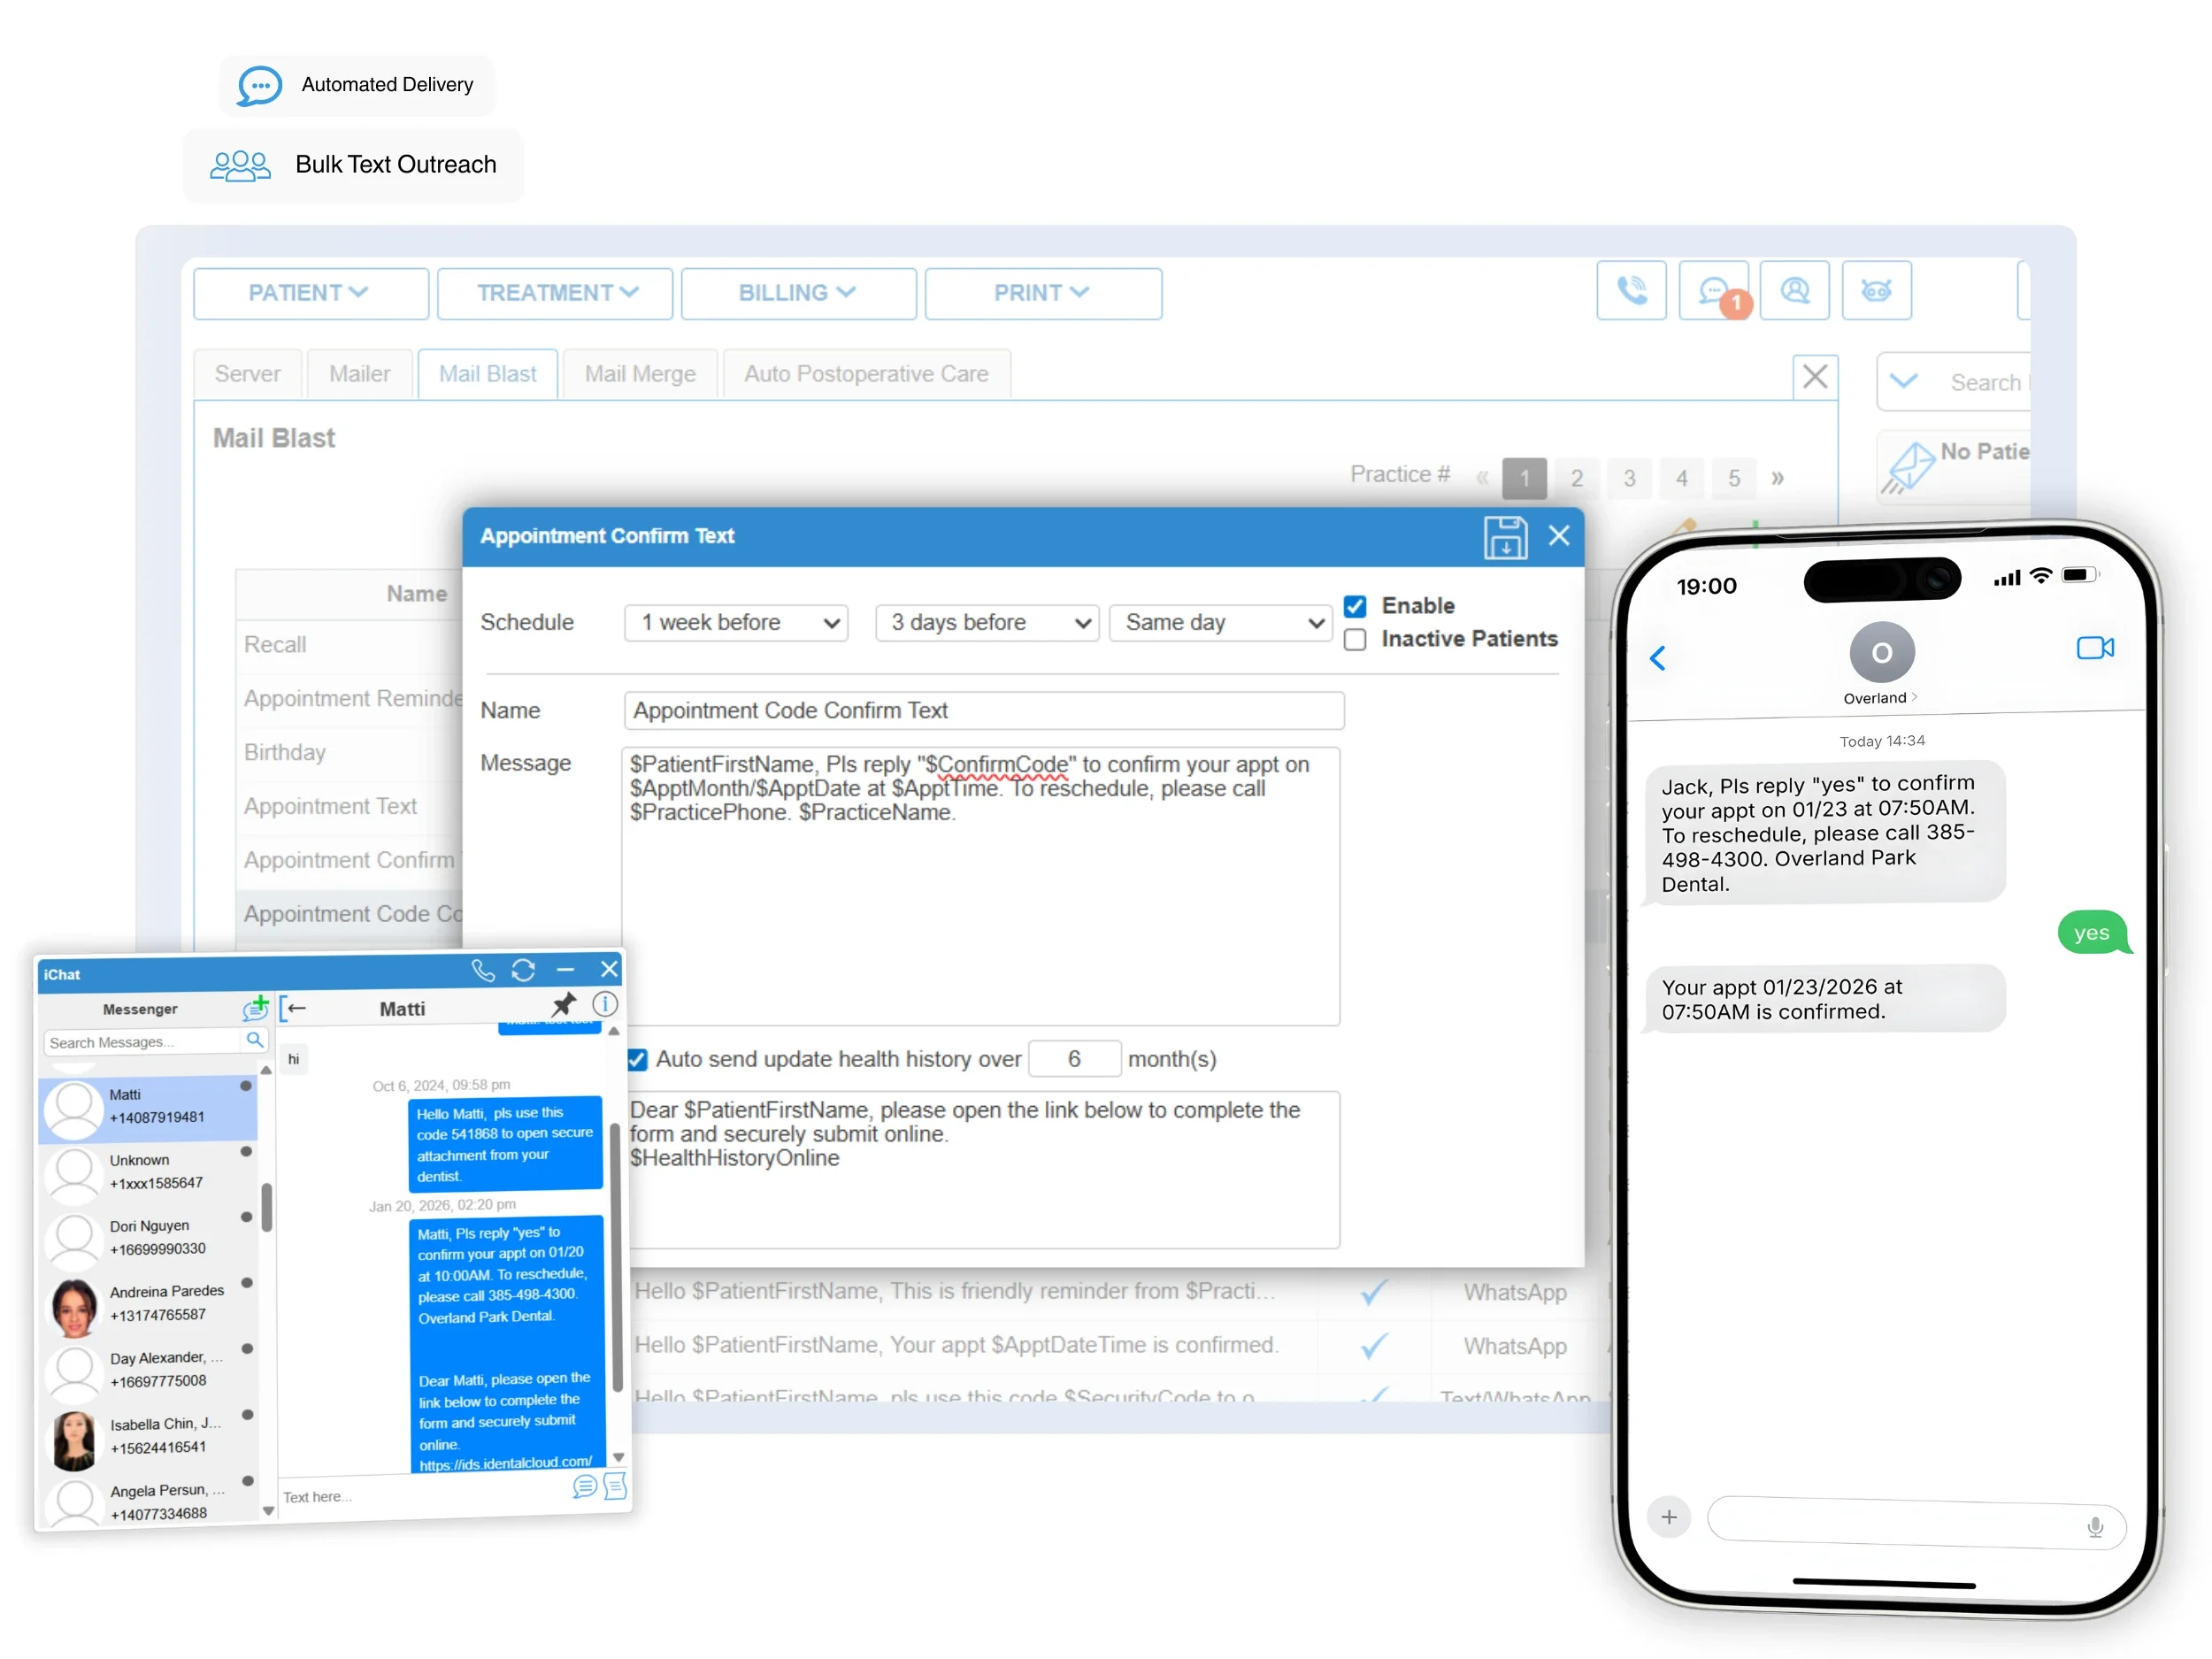The width and height of the screenshot is (2212, 1659).
Task: Click the search magnifier in Search Messages box
Action: [x=255, y=1040]
